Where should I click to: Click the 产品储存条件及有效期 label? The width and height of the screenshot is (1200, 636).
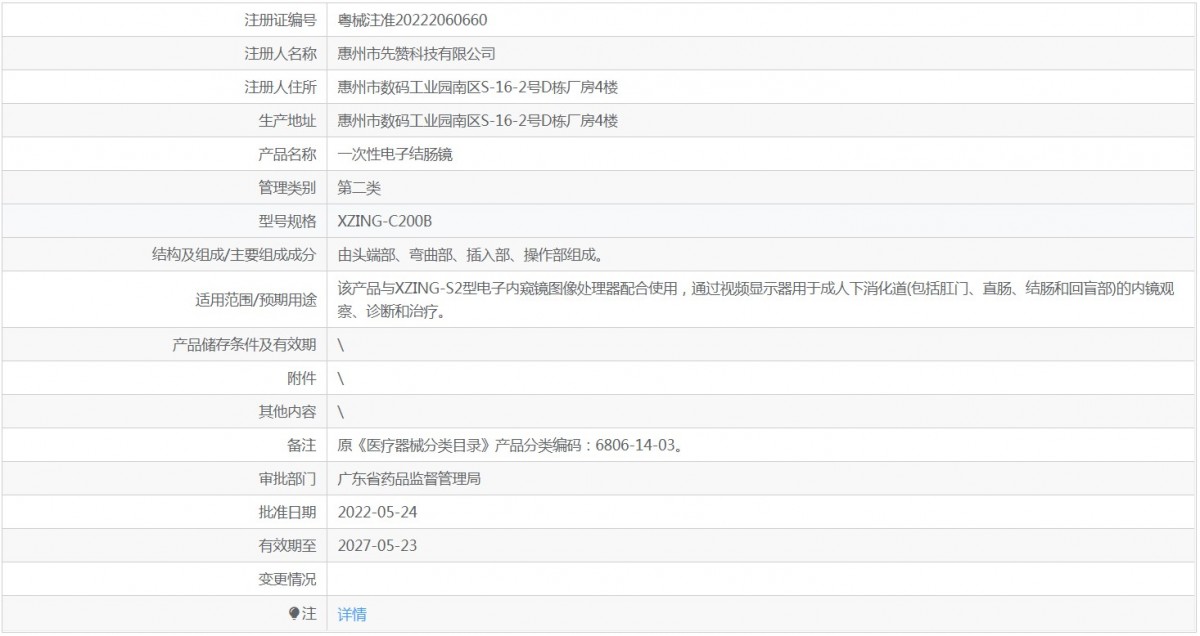(244, 345)
